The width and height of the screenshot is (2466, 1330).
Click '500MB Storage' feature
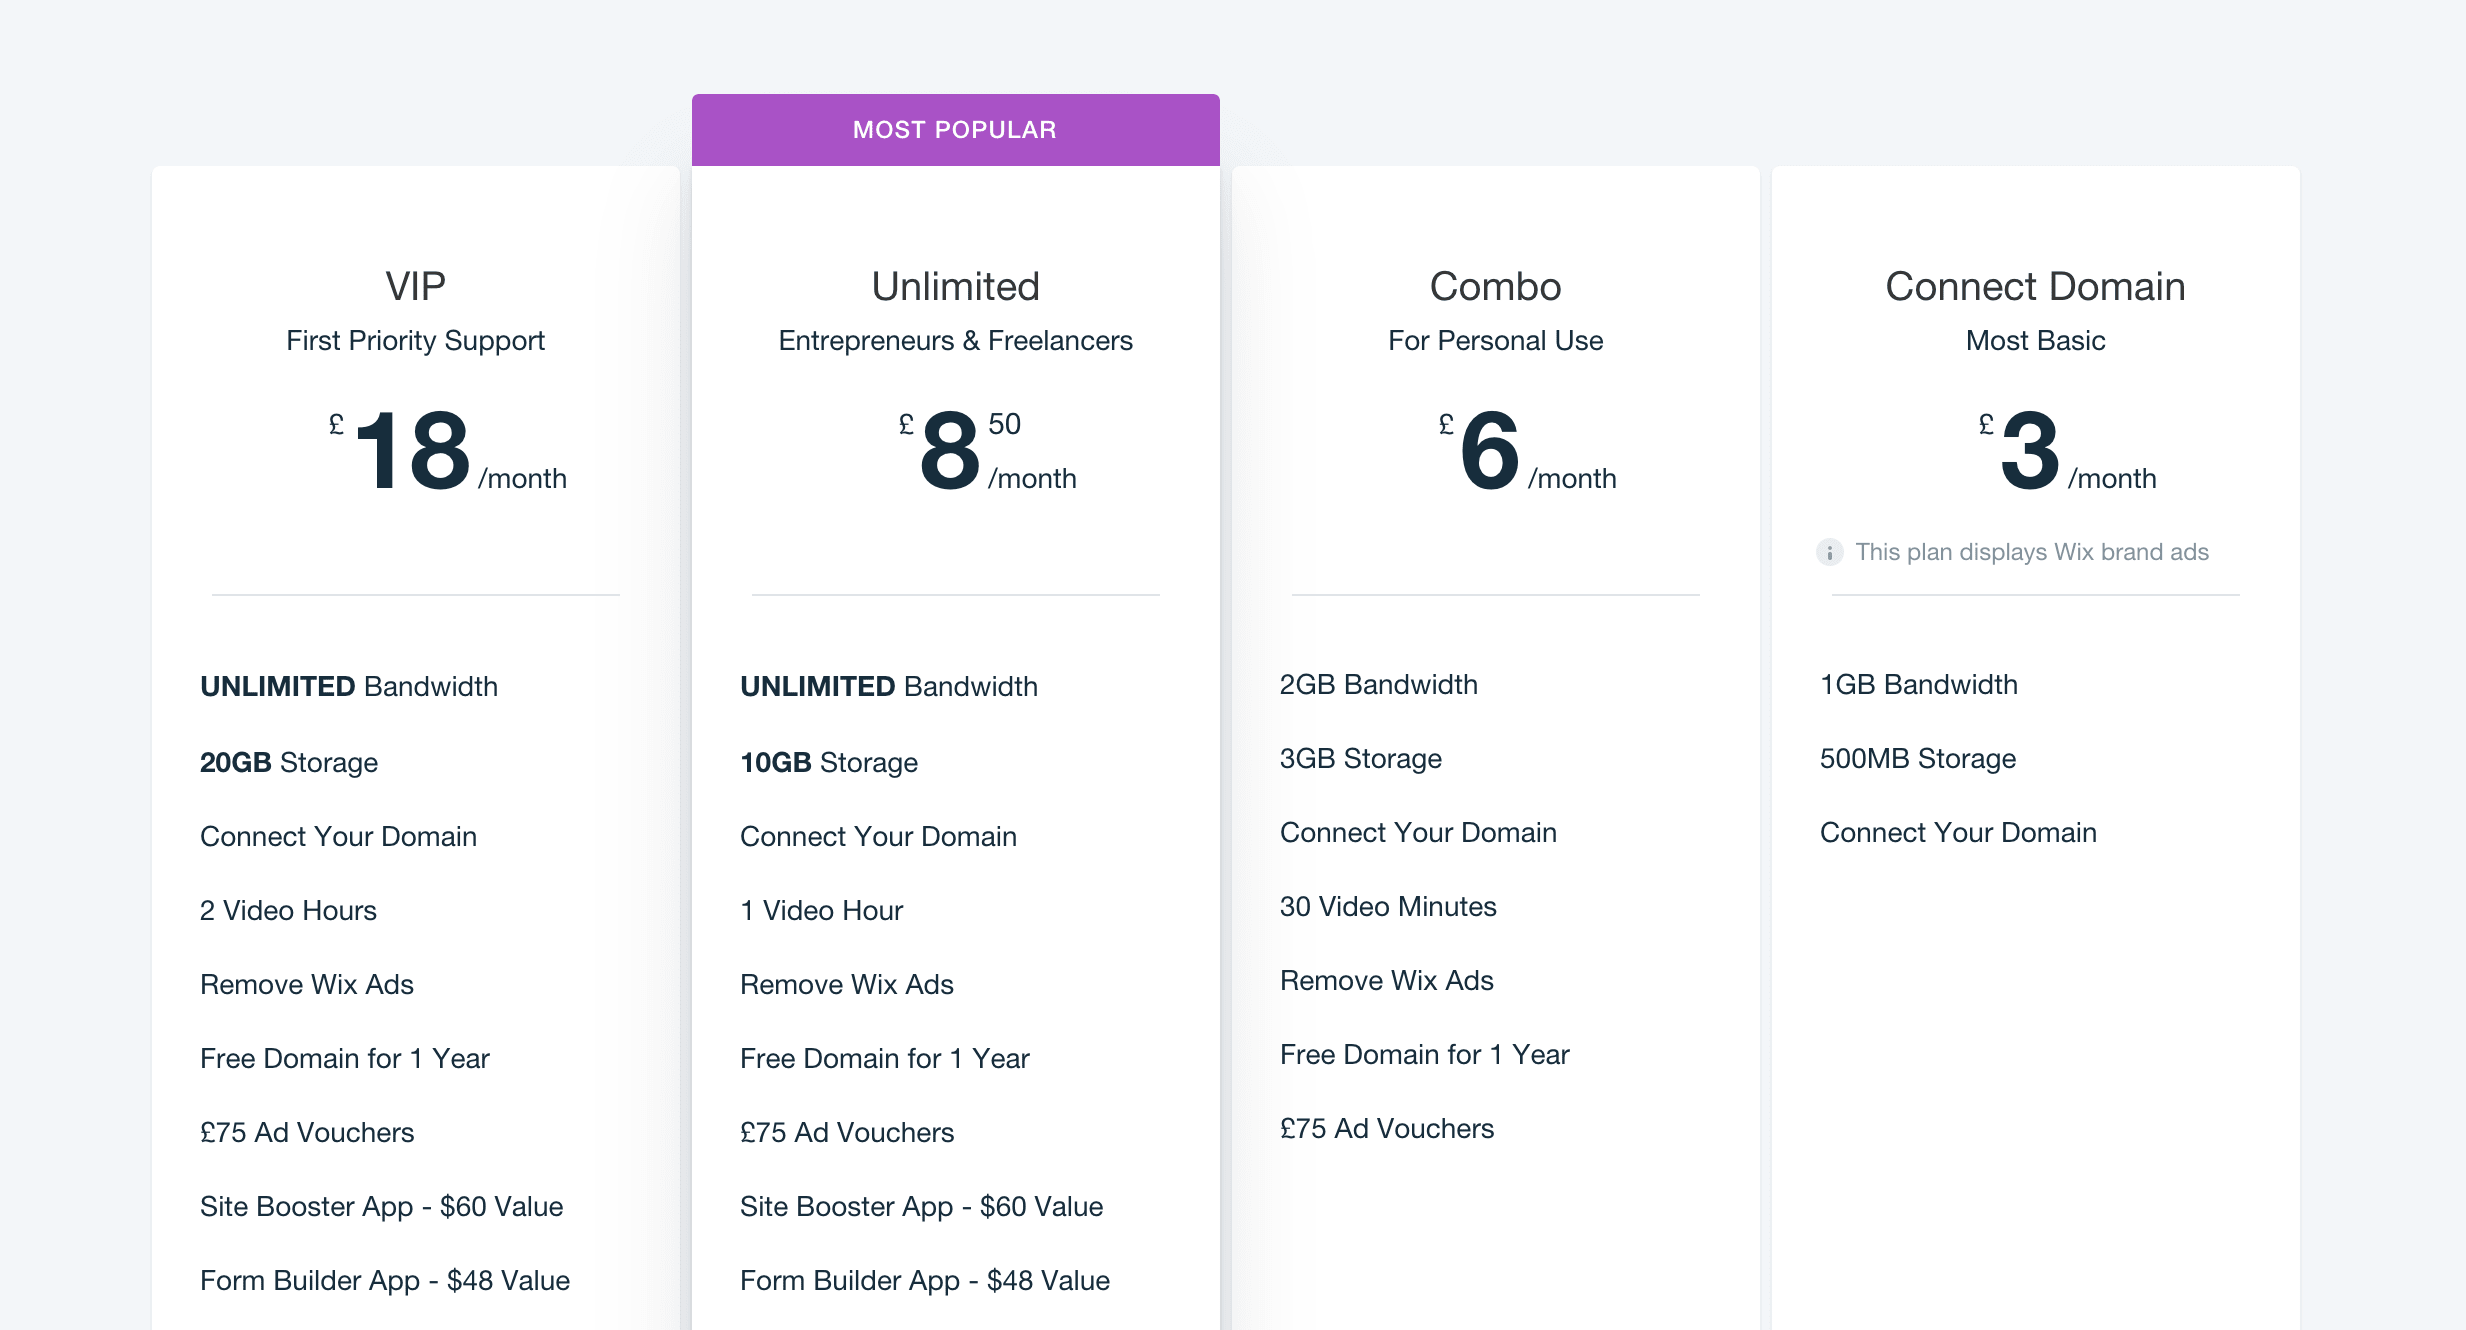click(x=1918, y=758)
